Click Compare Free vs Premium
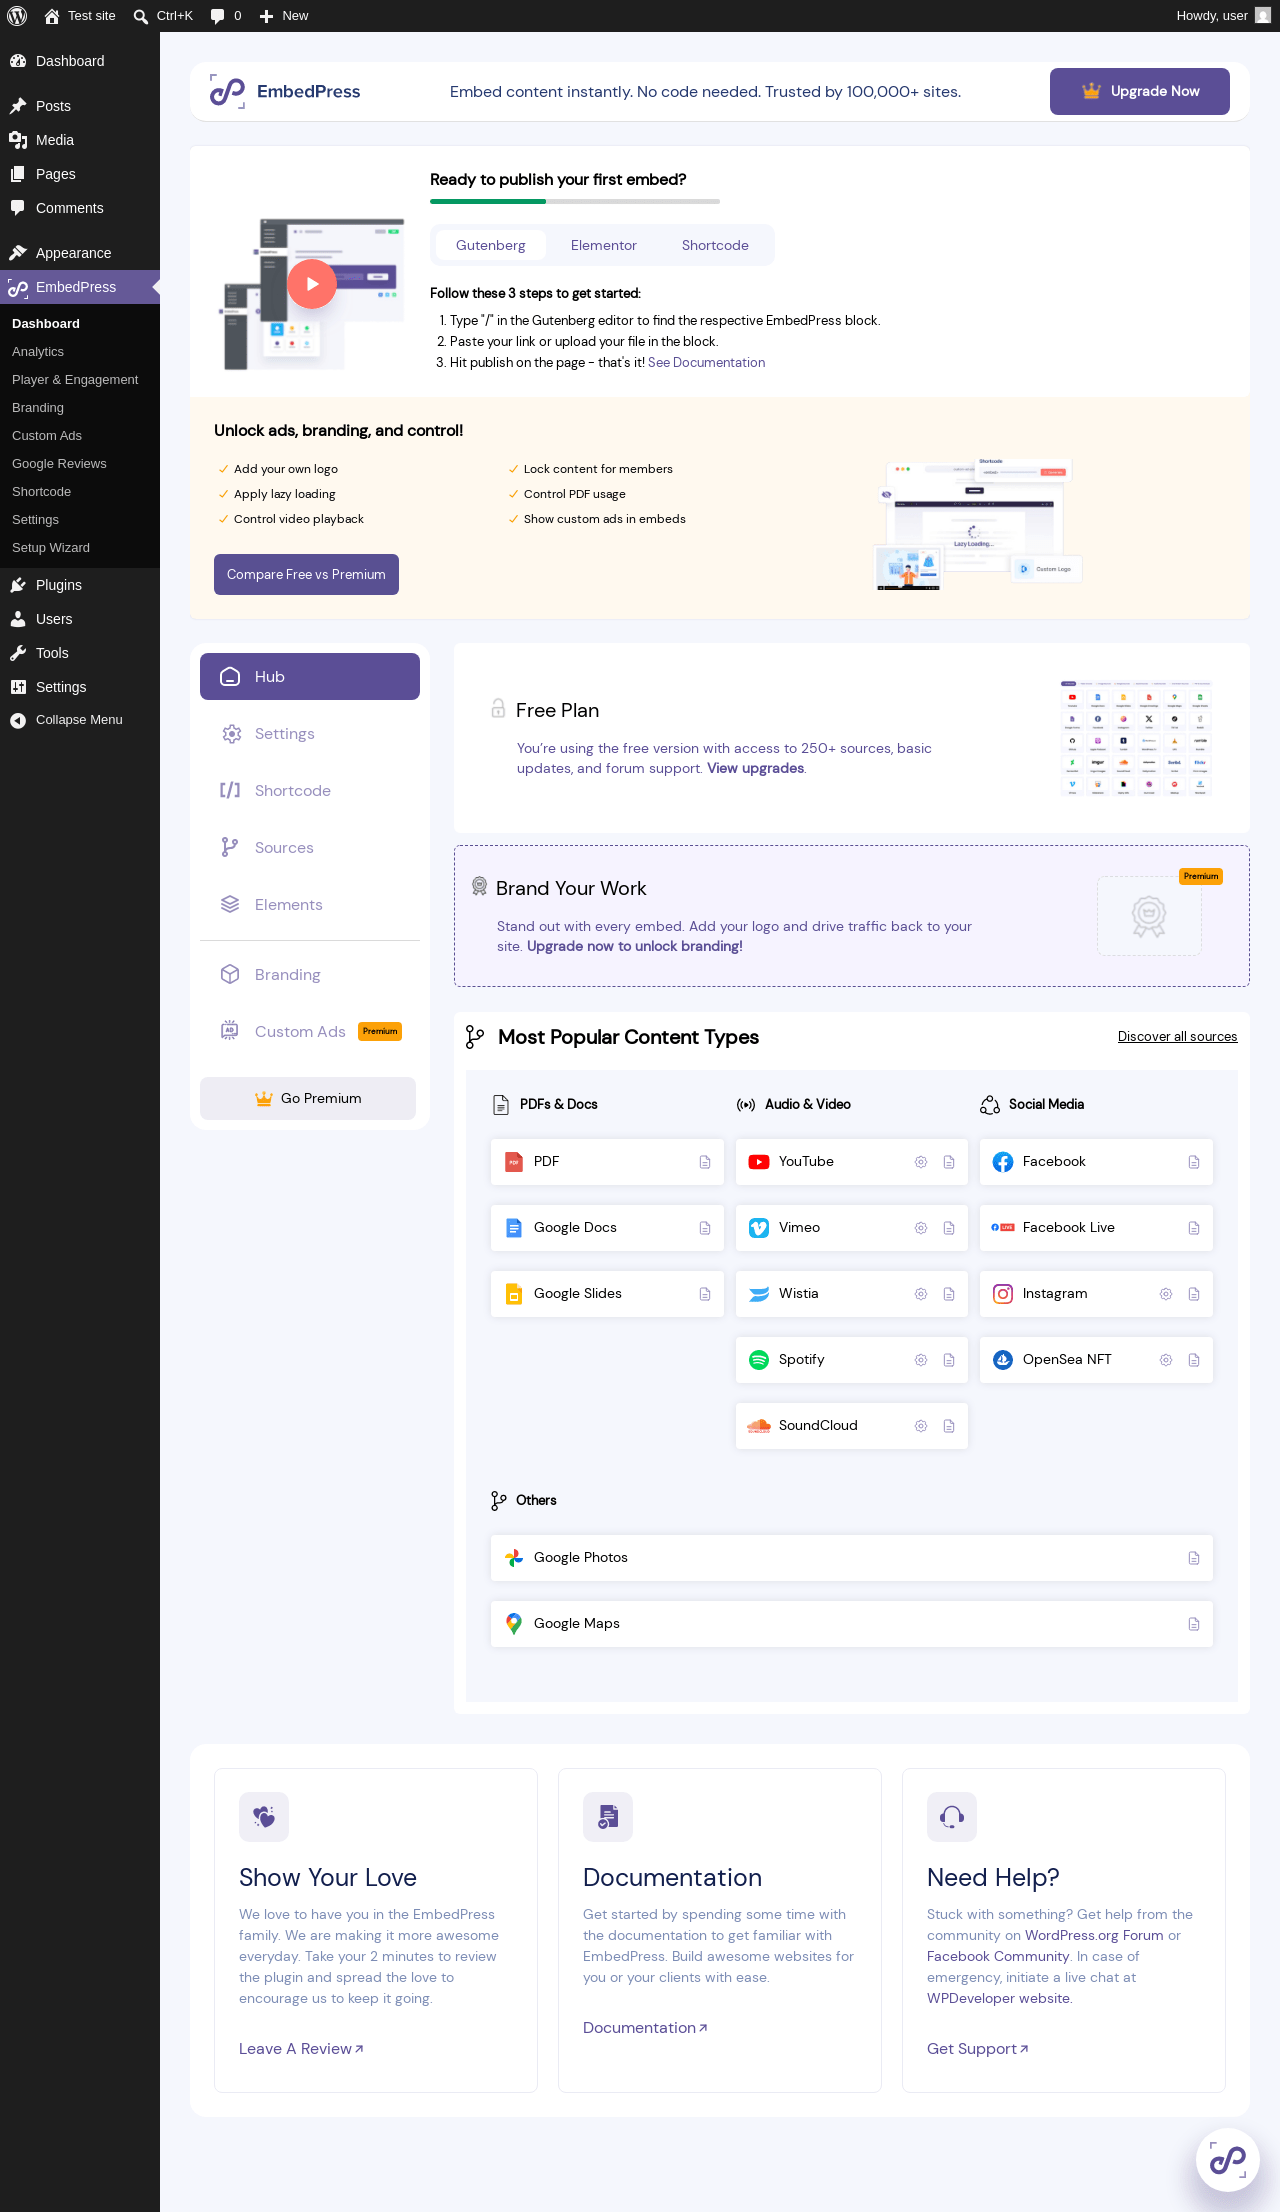 tap(306, 574)
